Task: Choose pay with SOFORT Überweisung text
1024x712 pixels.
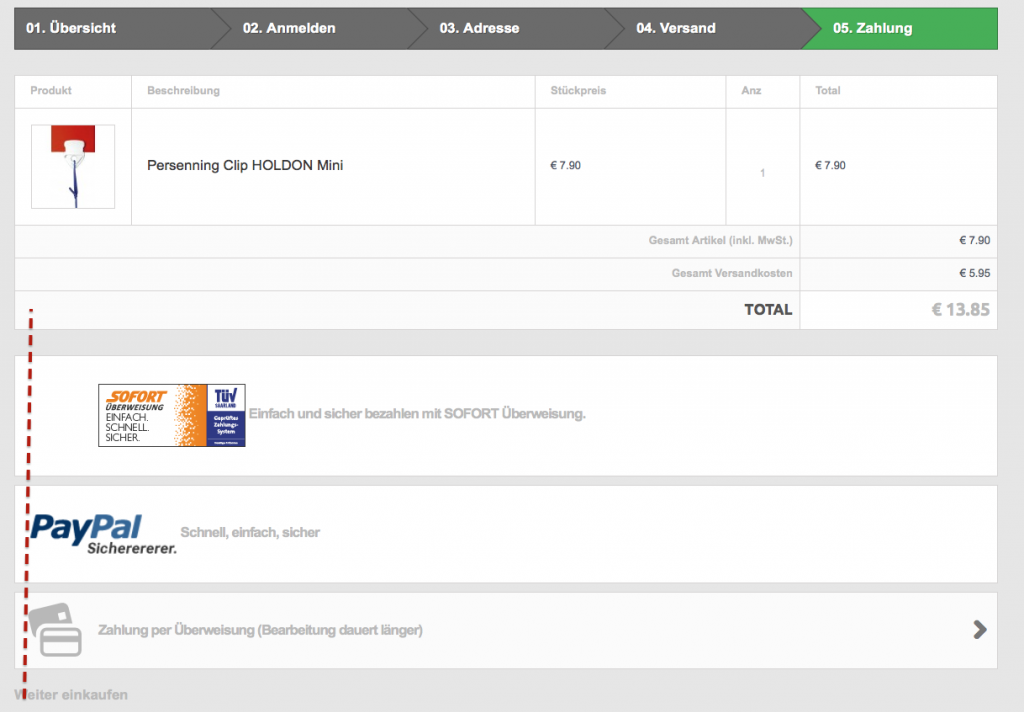Action: coord(417,413)
